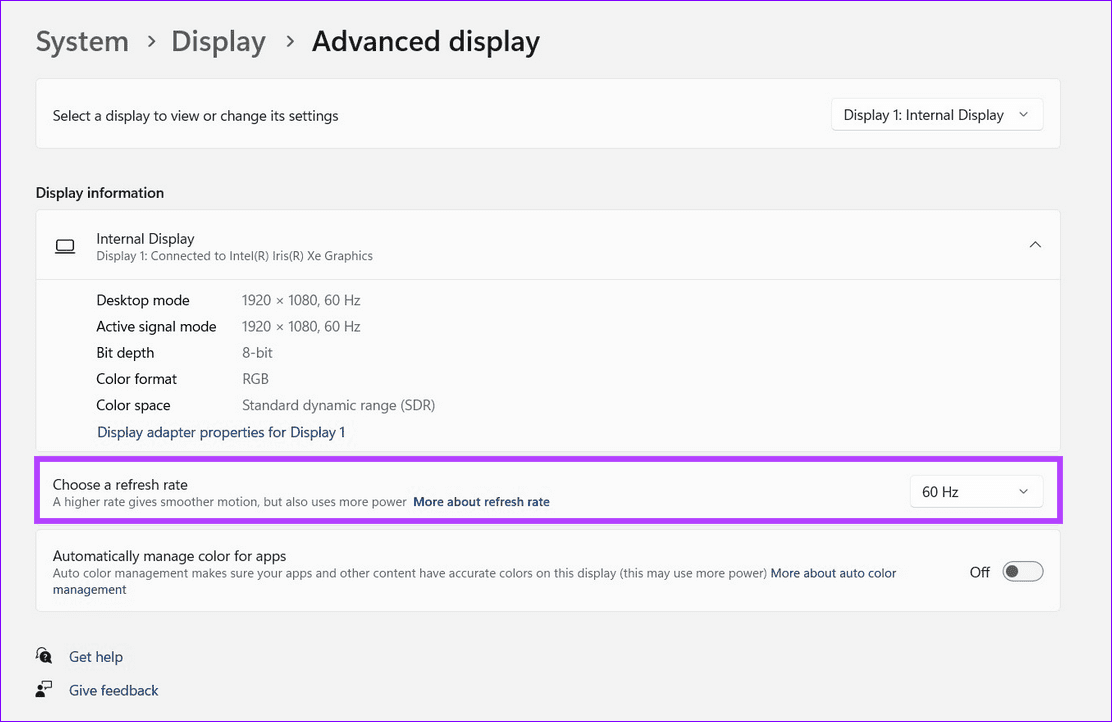Open the More about auto color management link

click(x=833, y=573)
